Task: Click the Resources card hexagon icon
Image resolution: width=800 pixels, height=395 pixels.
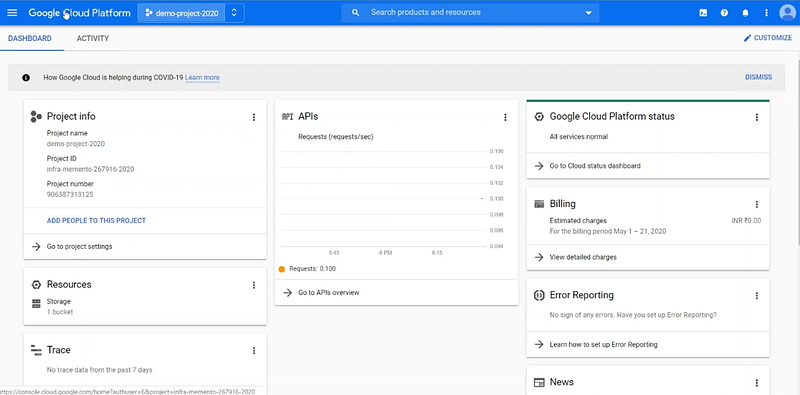Action: 36,285
